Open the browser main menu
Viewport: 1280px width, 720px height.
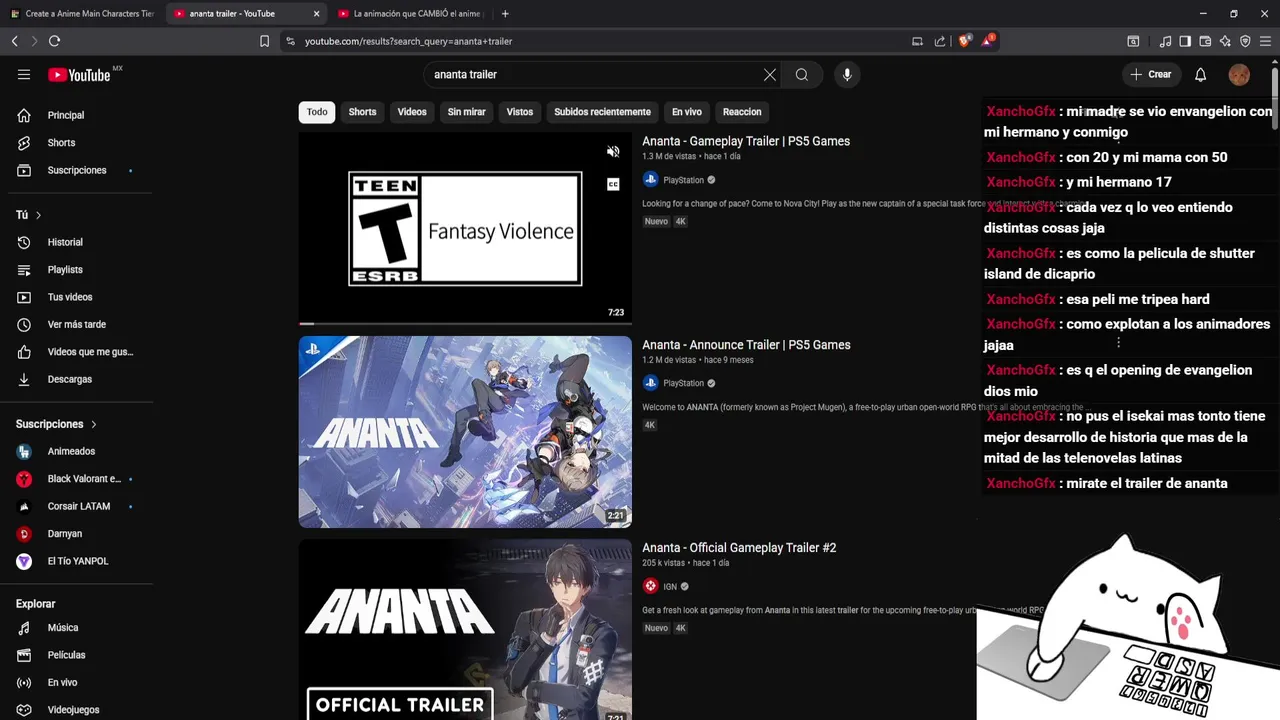coord(1265,41)
